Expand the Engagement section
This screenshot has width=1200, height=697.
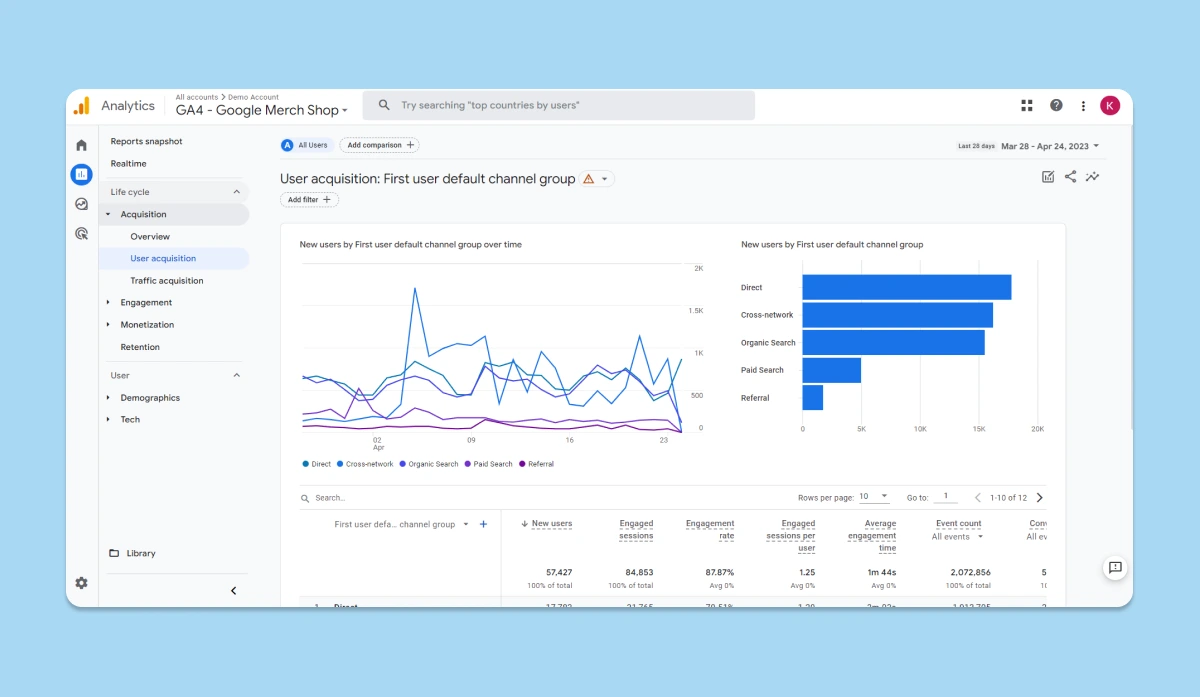click(x=108, y=302)
